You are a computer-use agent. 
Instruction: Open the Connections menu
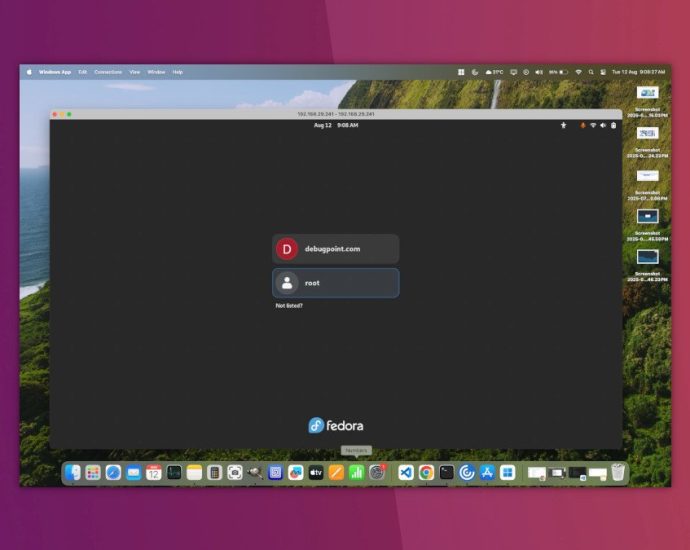(108, 72)
